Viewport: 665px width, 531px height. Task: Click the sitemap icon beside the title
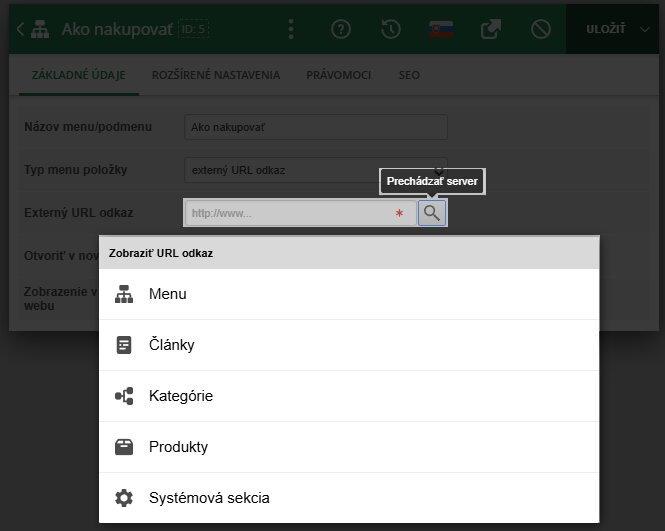click(40, 29)
